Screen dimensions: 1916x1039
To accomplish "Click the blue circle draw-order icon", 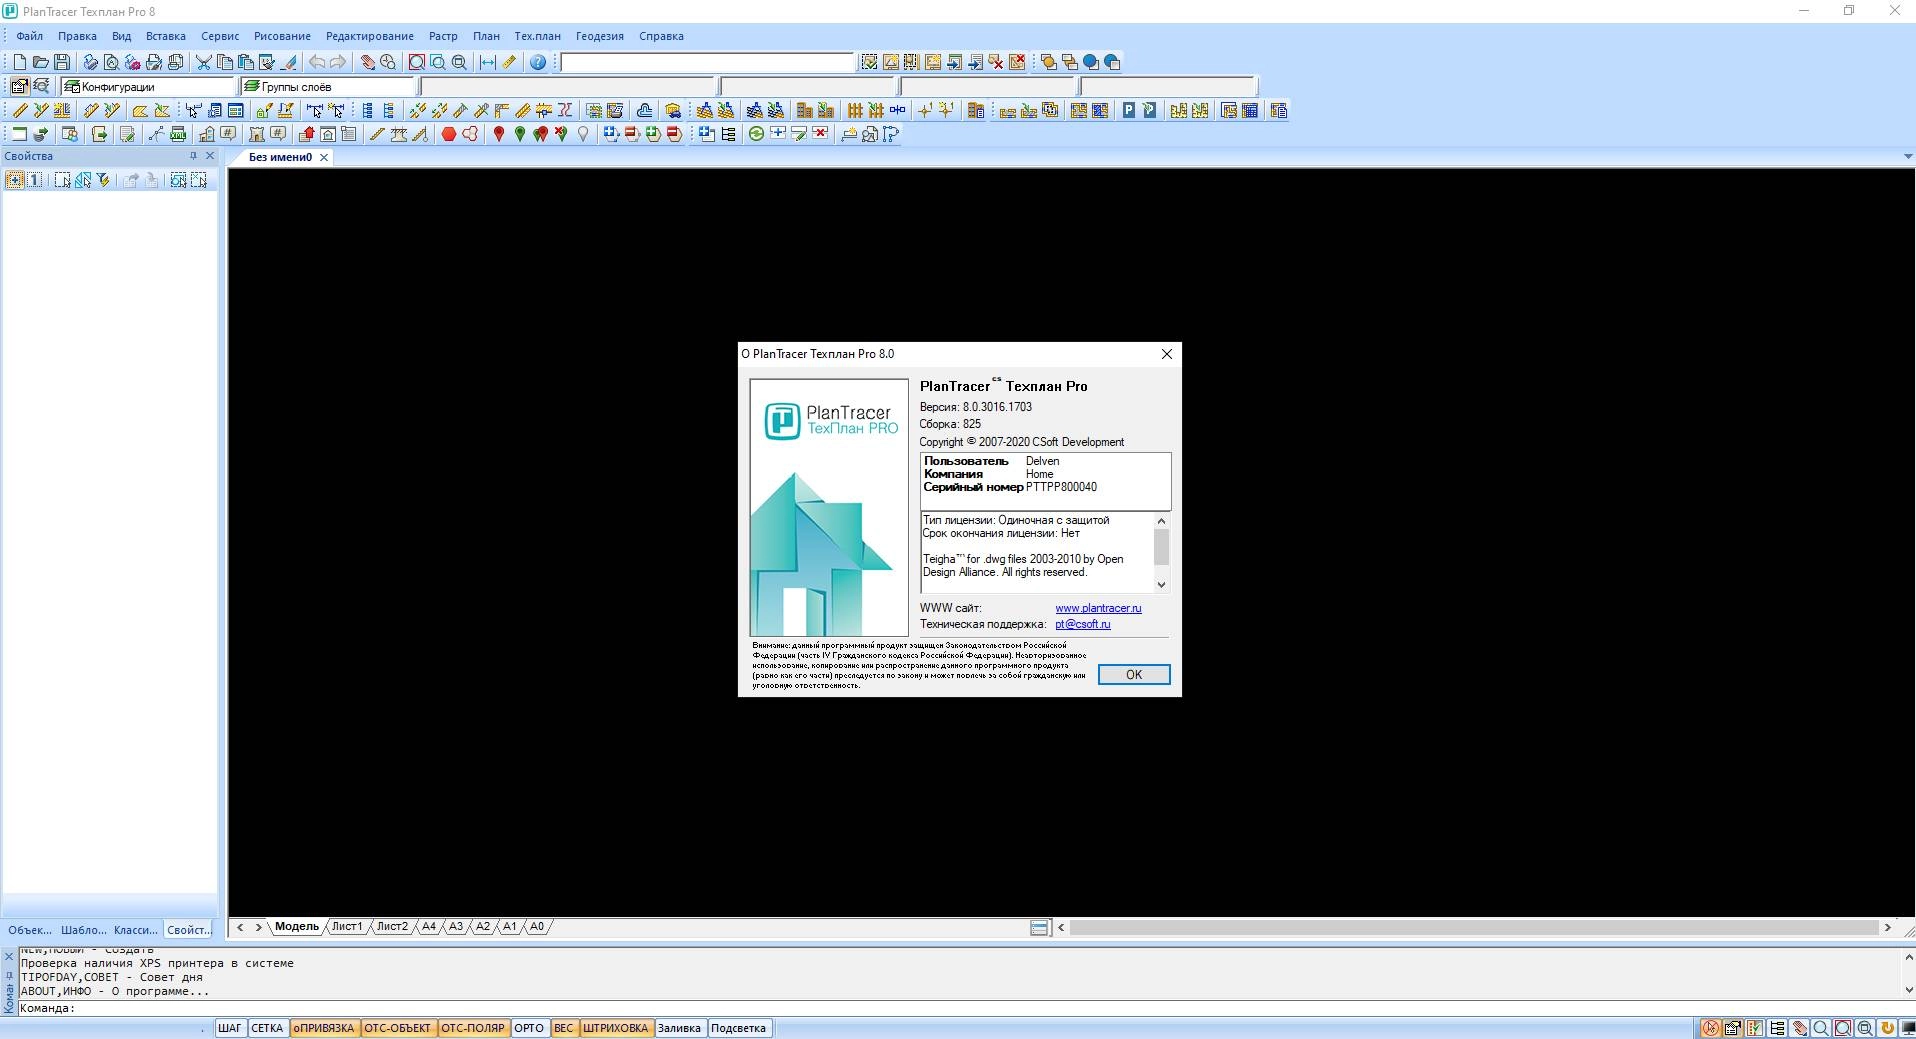I will click(1091, 62).
